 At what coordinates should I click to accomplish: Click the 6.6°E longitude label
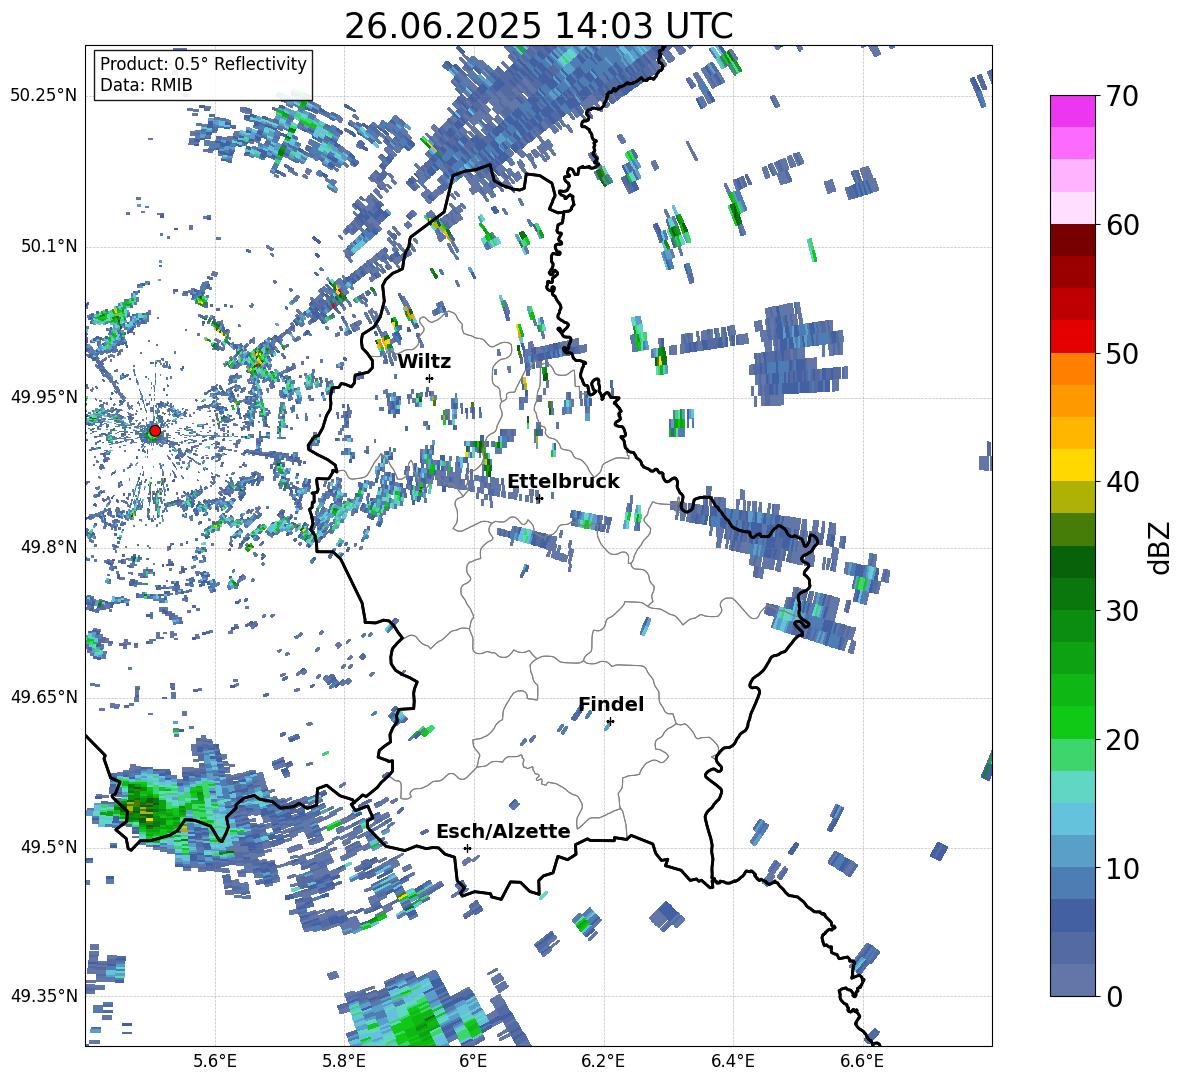point(862,1061)
